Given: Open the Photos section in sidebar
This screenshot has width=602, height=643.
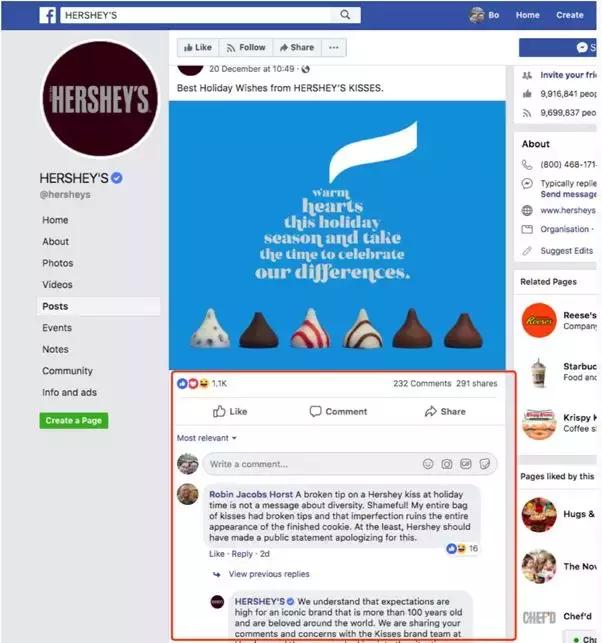Looking at the screenshot, I should pyautogui.click(x=58, y=263).
